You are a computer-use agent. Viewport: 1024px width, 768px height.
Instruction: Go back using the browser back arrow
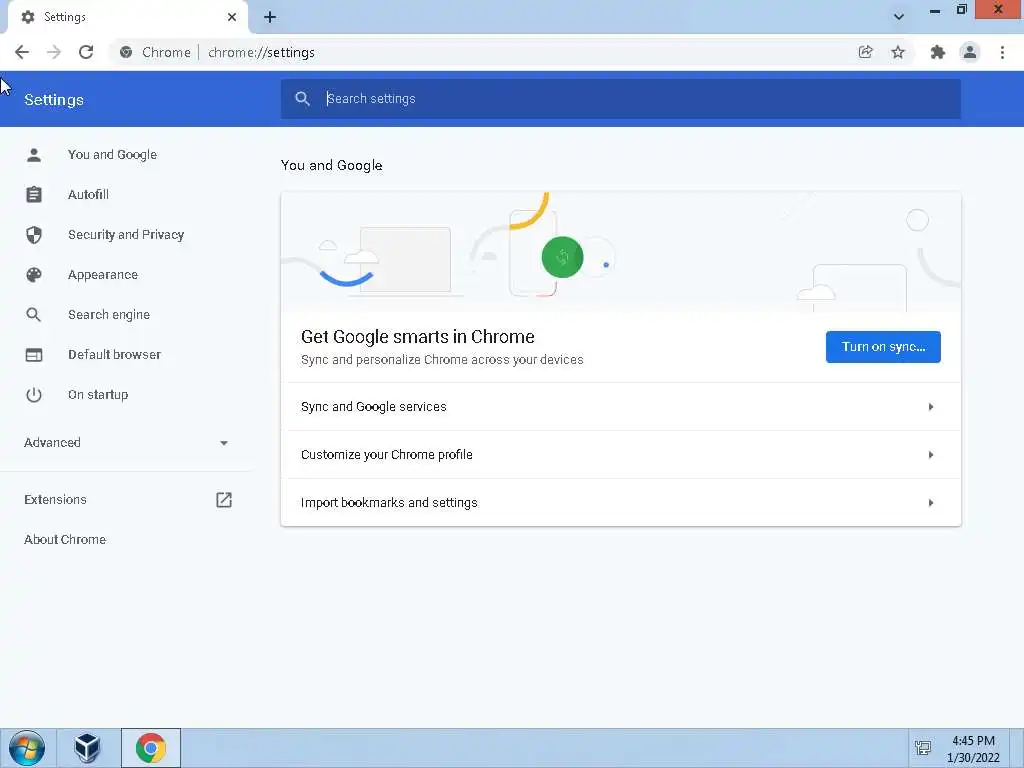coord(22,52)
